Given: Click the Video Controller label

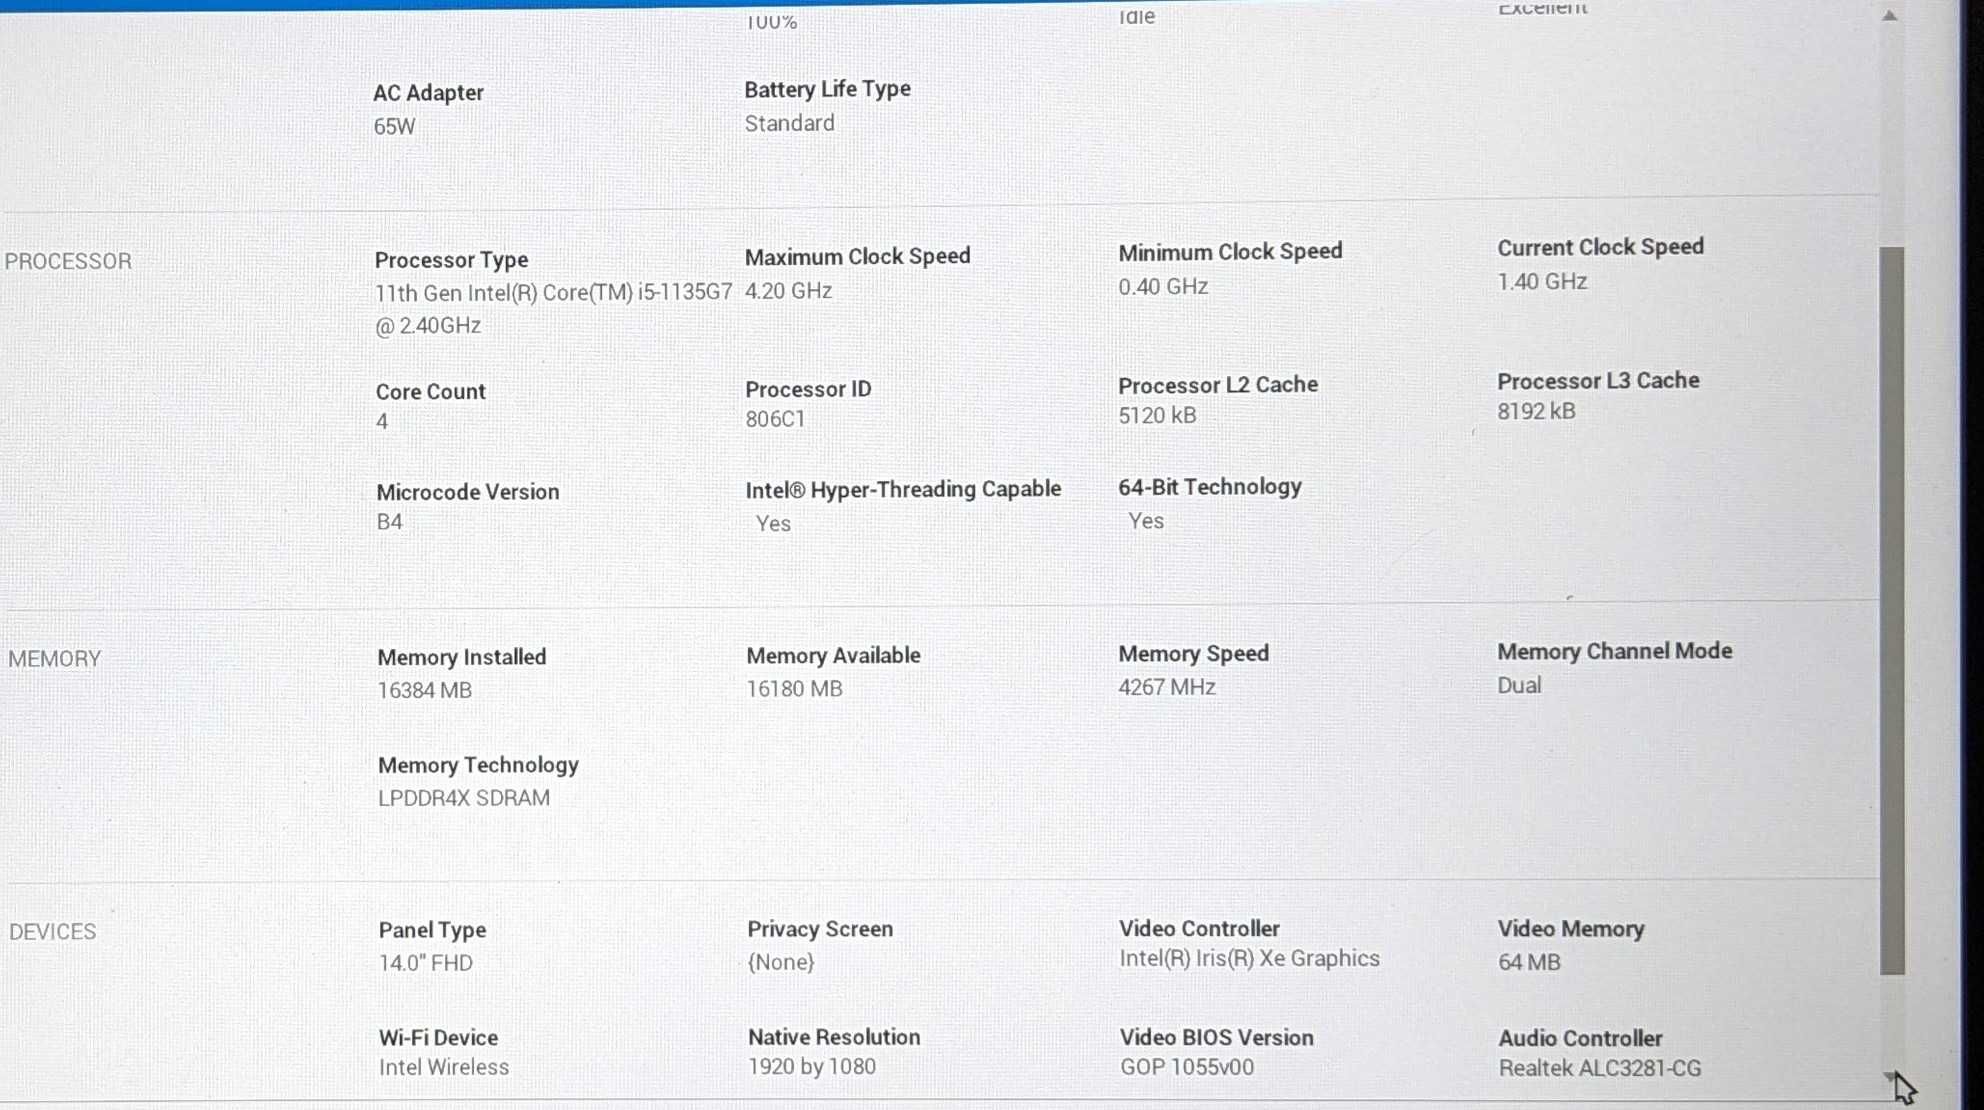Looking at the screenshot, I should point(1199,929).
